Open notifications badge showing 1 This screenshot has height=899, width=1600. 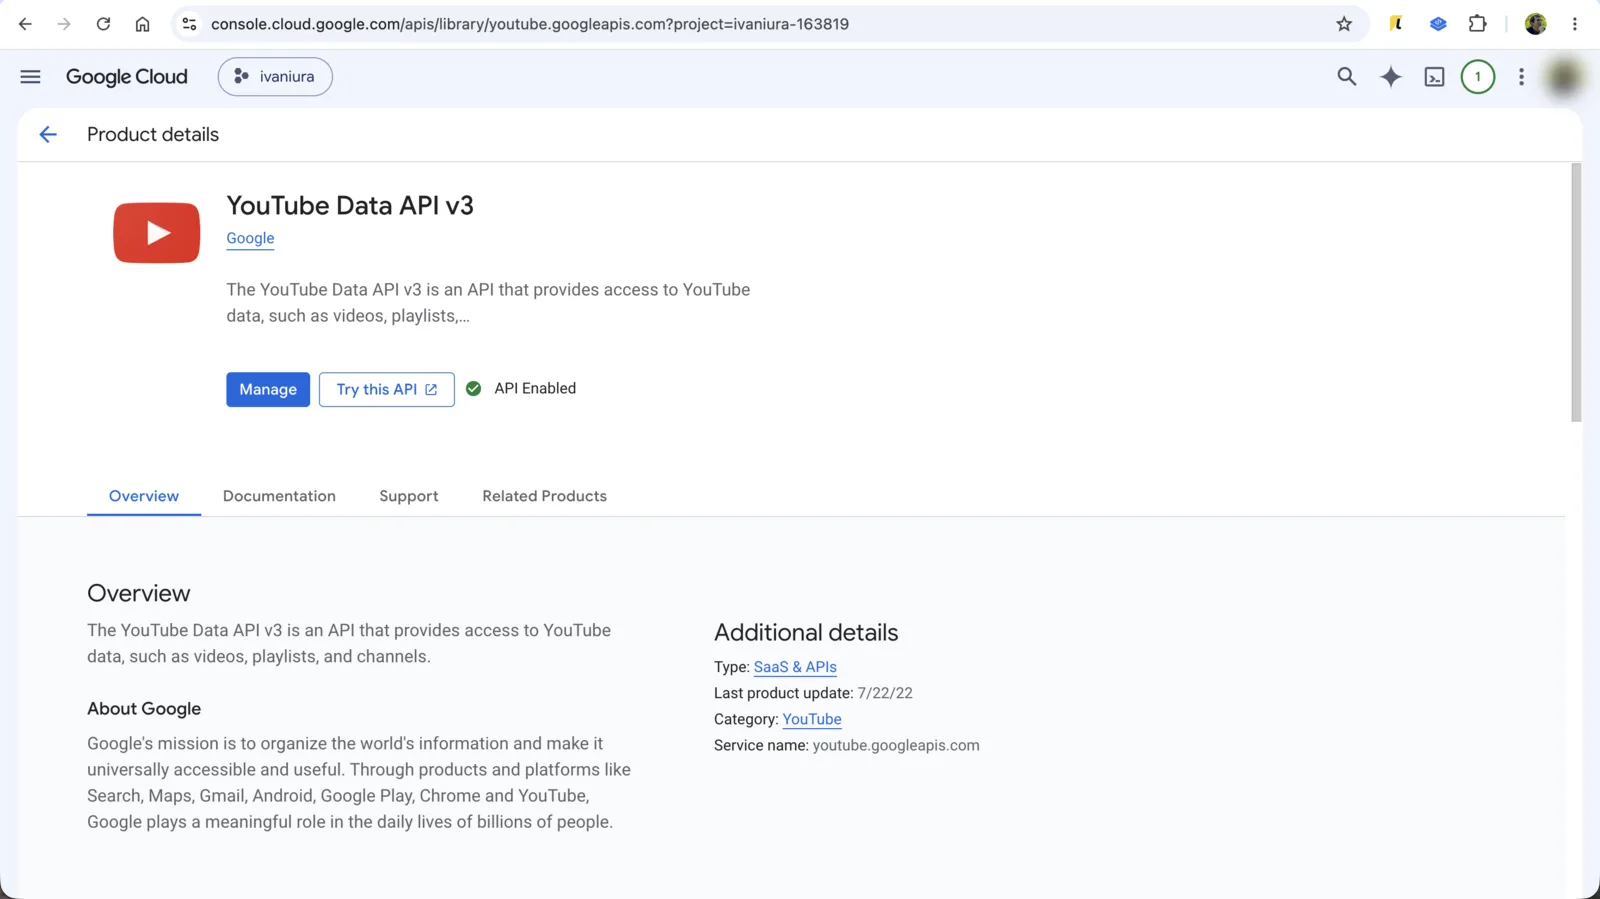click(x=1478, y=77)
